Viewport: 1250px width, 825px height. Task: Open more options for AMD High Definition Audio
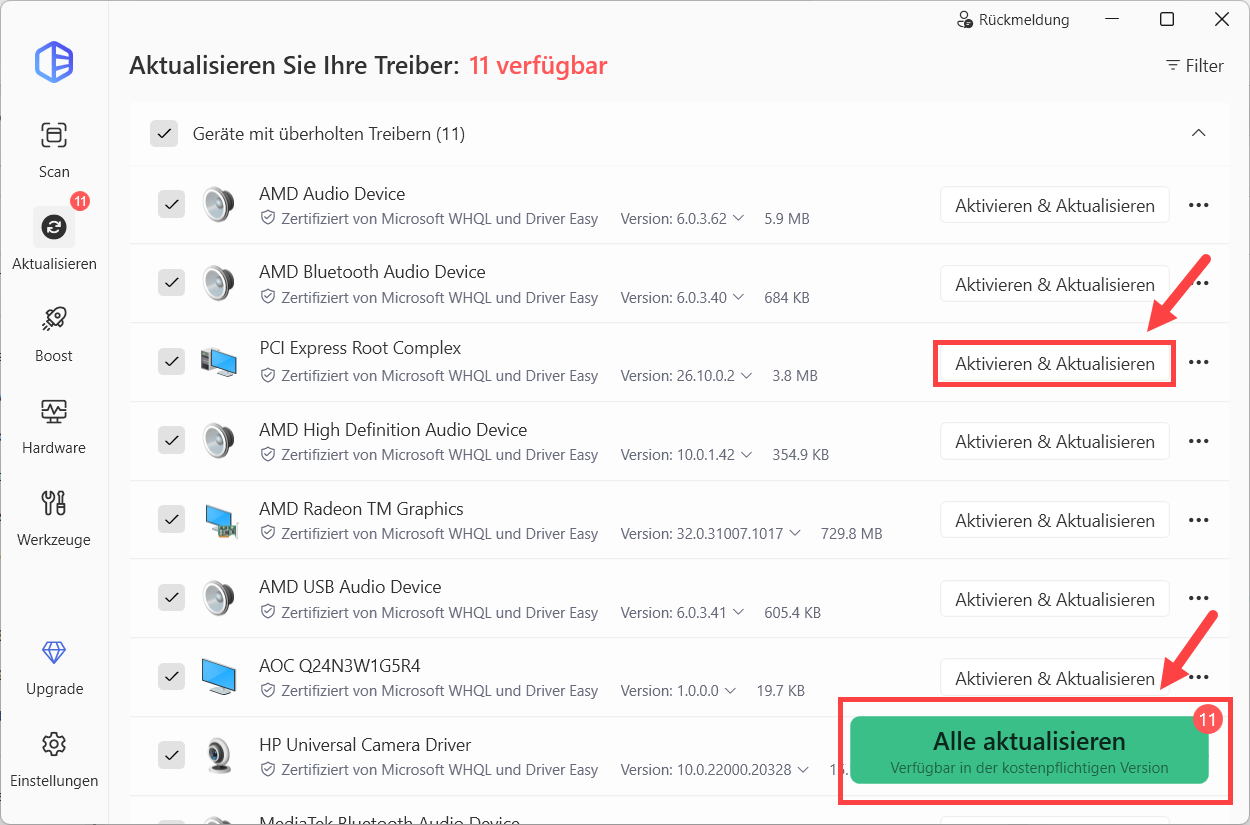pyautogui.click(x=1198, y=441)
